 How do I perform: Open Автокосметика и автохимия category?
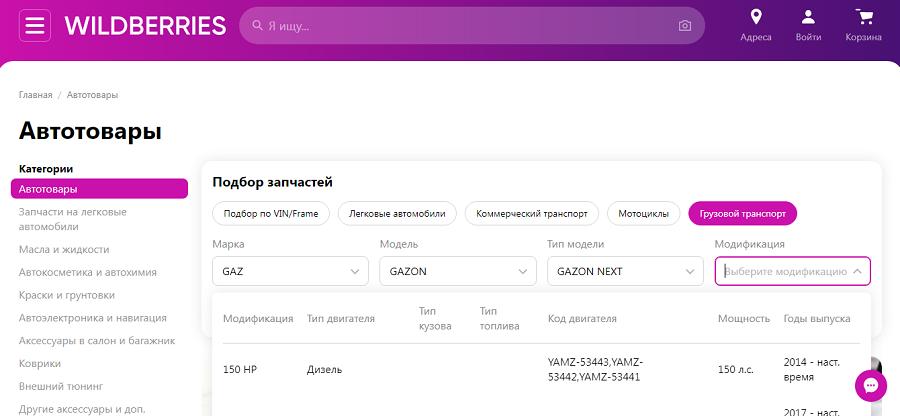tap(88, 272)
